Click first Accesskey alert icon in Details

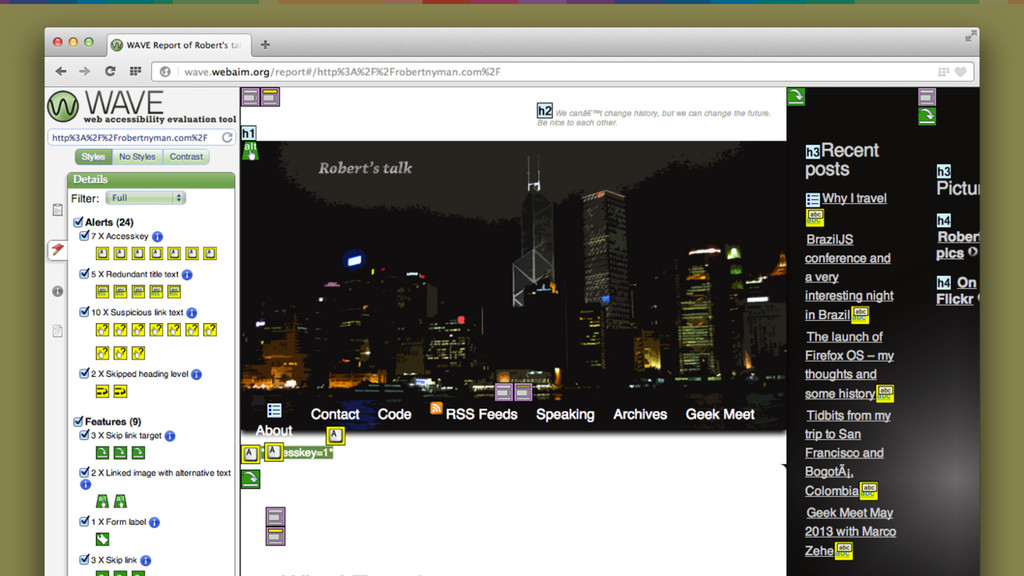click(x=103, y=253)
